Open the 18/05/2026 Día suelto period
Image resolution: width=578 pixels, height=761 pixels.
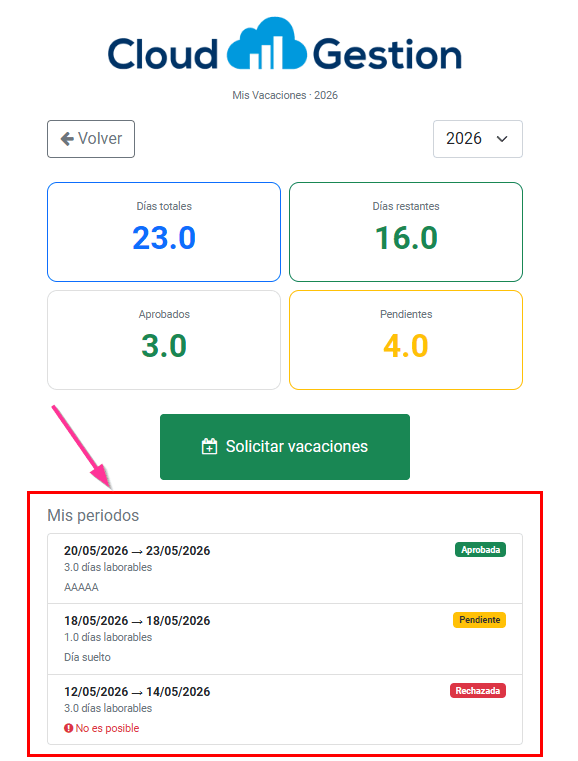(285, 639)
